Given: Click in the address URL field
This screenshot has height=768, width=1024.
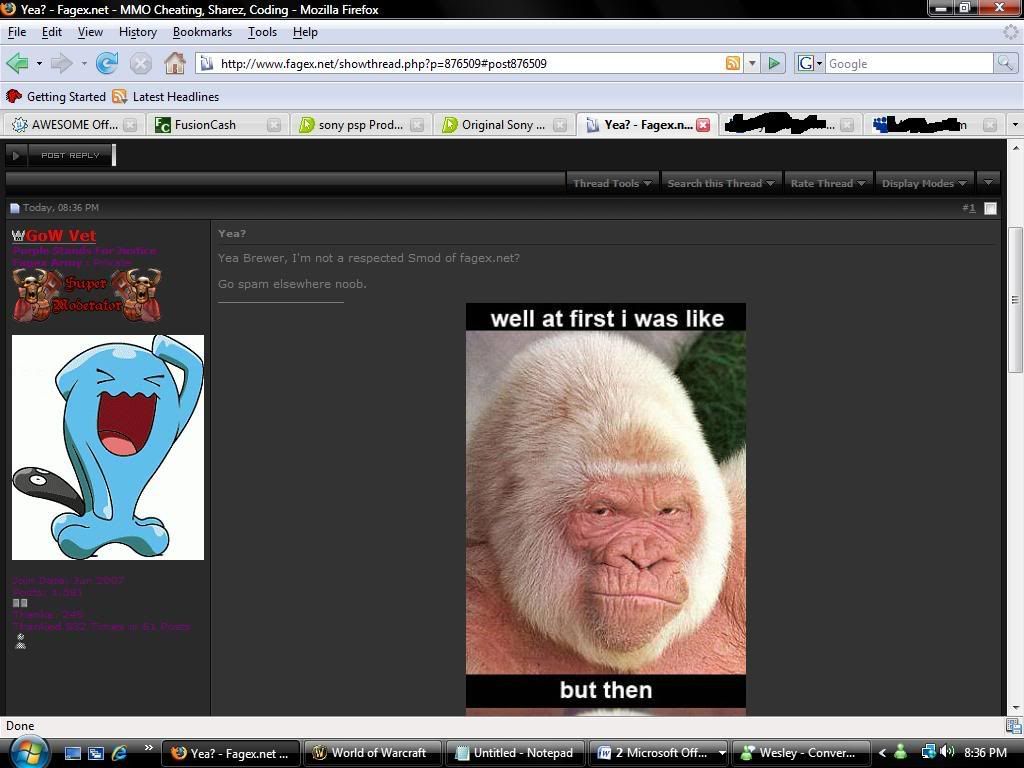Looking at the screenshot, I should (x=470, y=63).
